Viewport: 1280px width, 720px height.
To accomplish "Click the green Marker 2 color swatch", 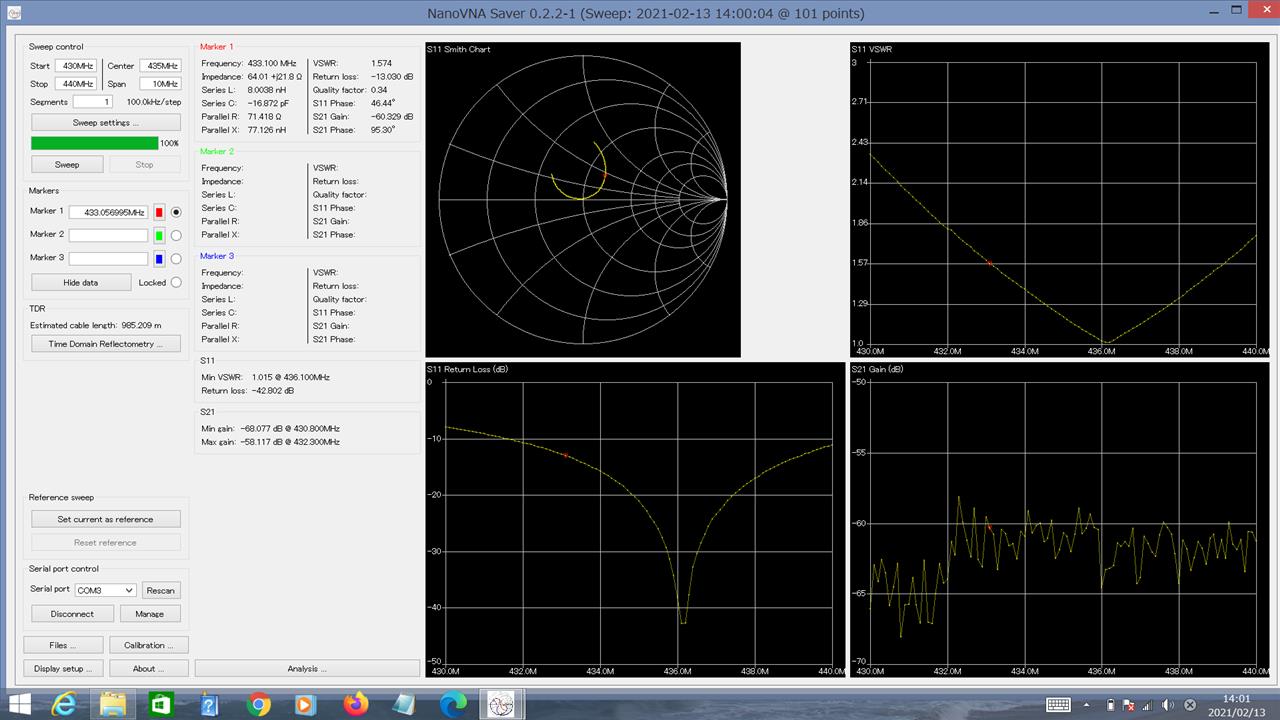I will [159, 235].
